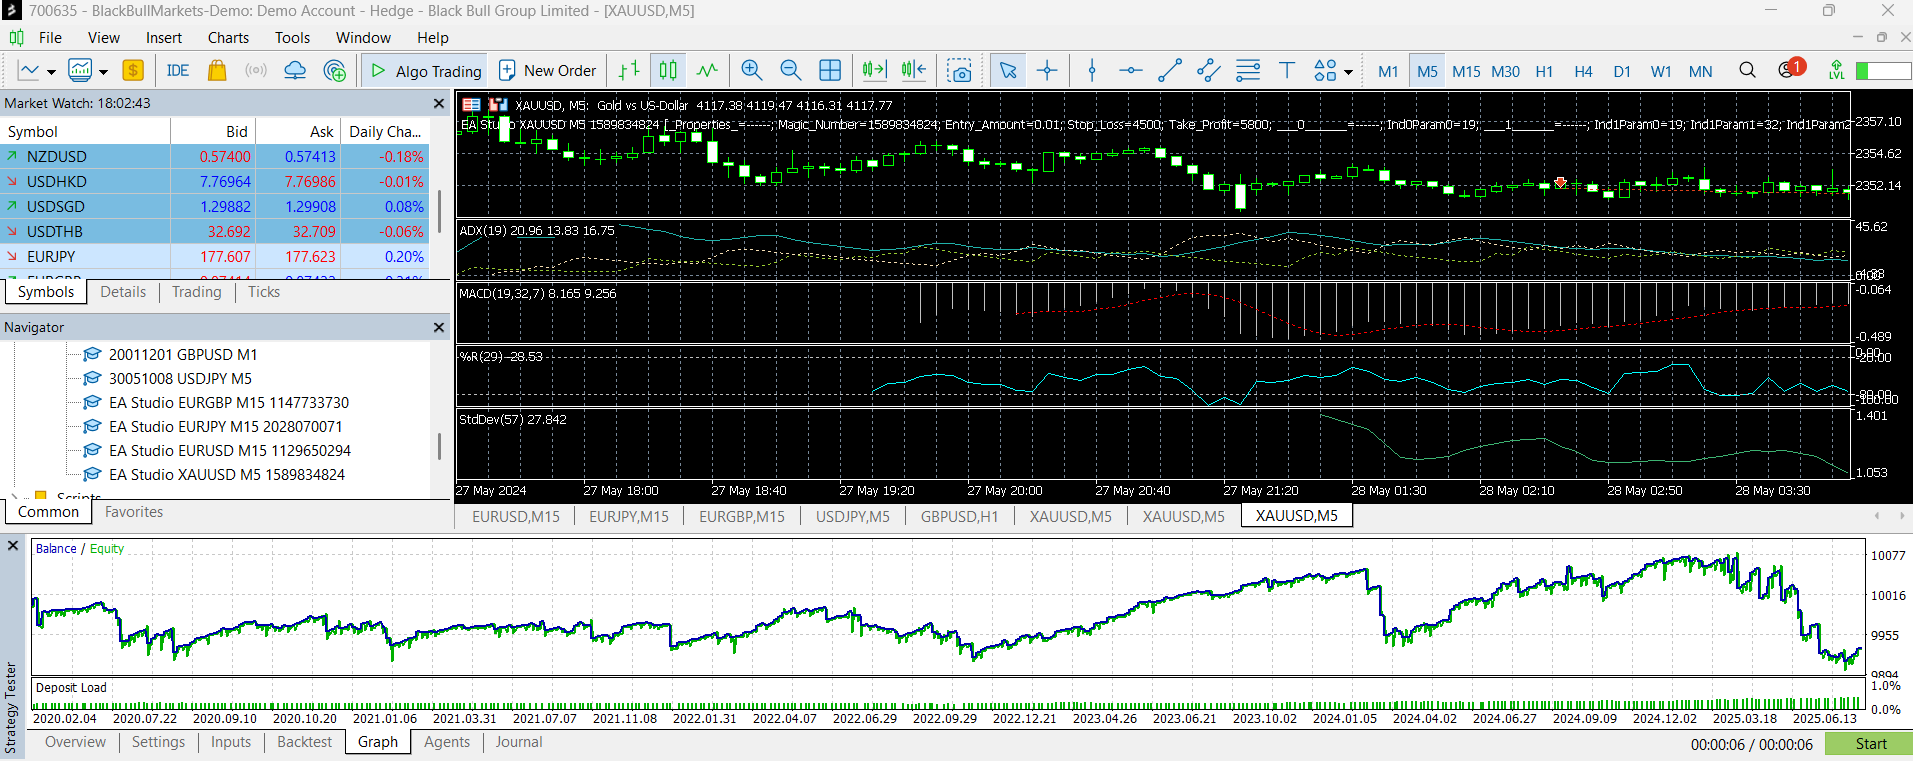Click the New Order button

[547, 70]
